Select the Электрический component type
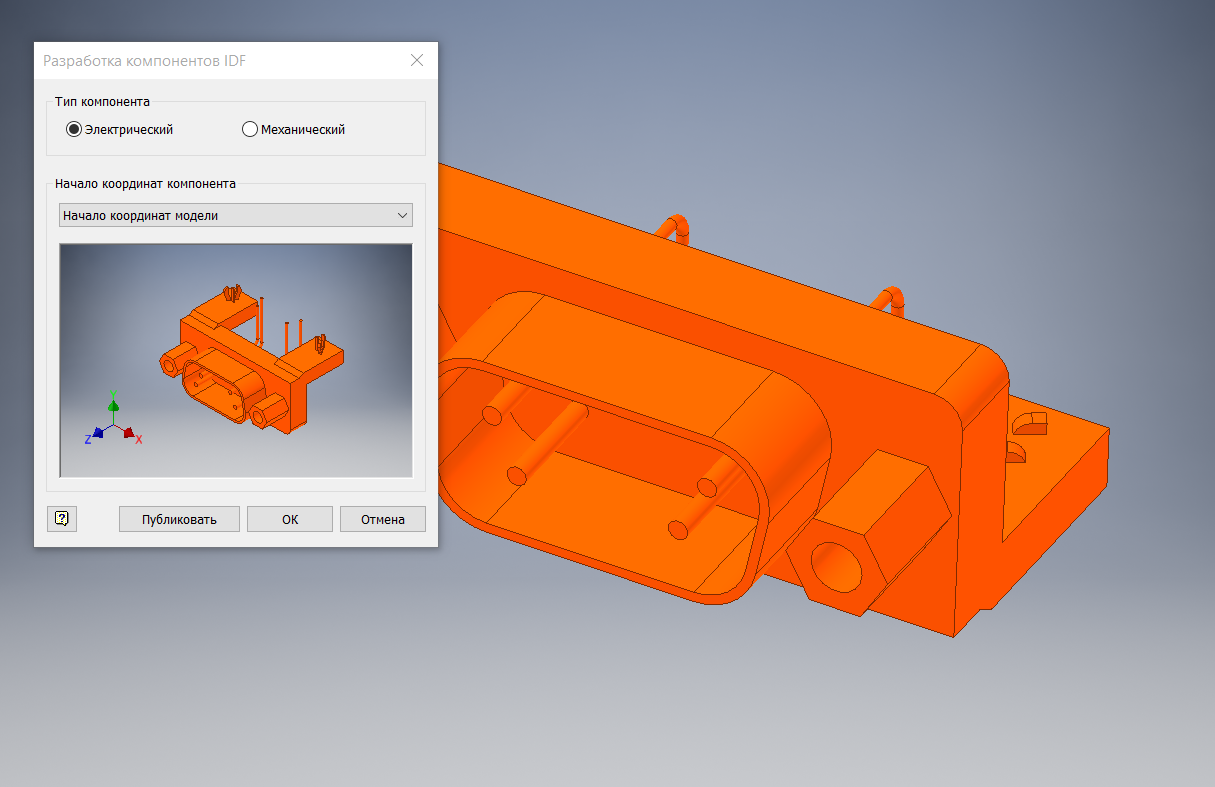The width and height of the screenshot is (1215, 787). tap(73, 128)
